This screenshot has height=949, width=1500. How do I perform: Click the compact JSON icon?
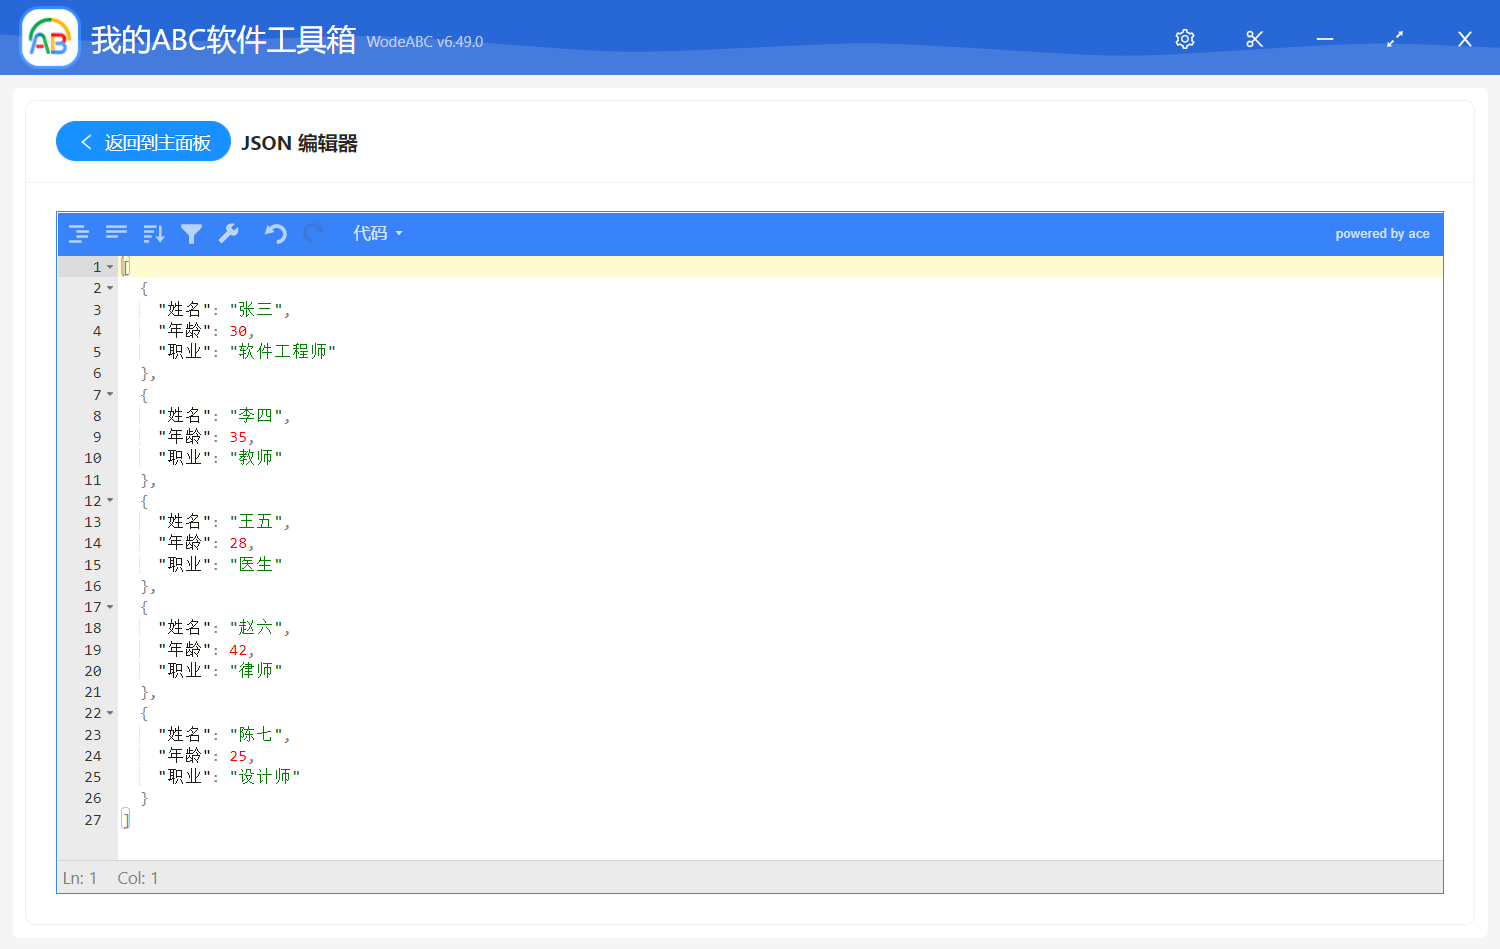pos(116,233)
